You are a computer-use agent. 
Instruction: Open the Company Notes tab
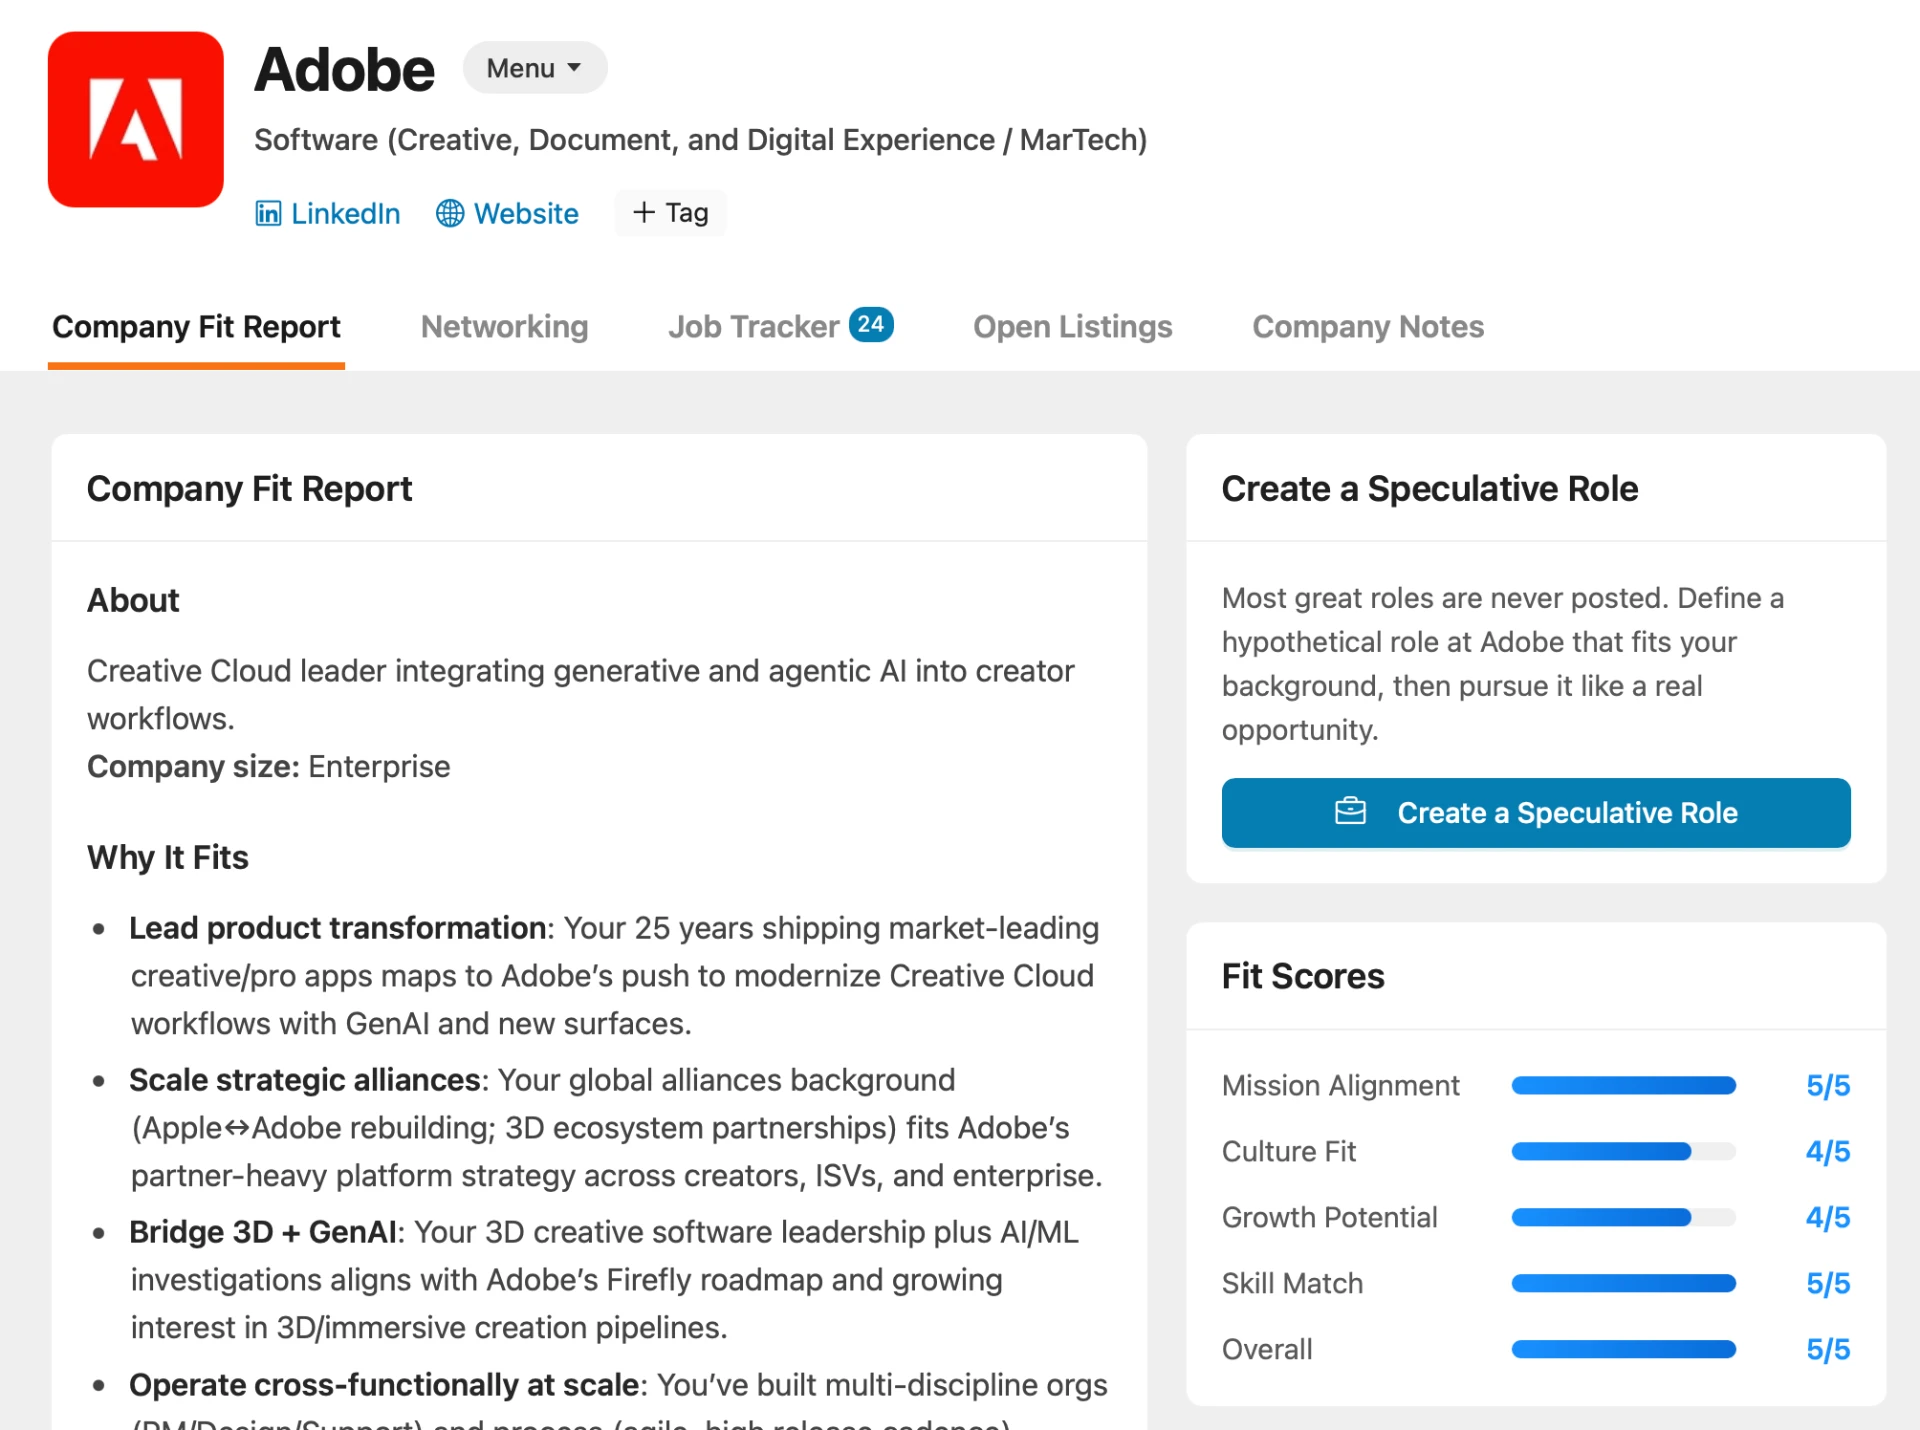[1368, 327]
